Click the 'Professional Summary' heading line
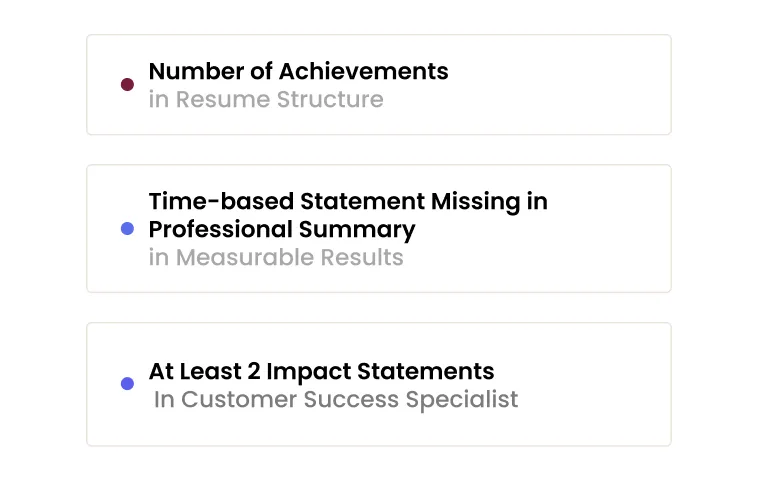This screenshot has height=480, width=760. (282, 229)
